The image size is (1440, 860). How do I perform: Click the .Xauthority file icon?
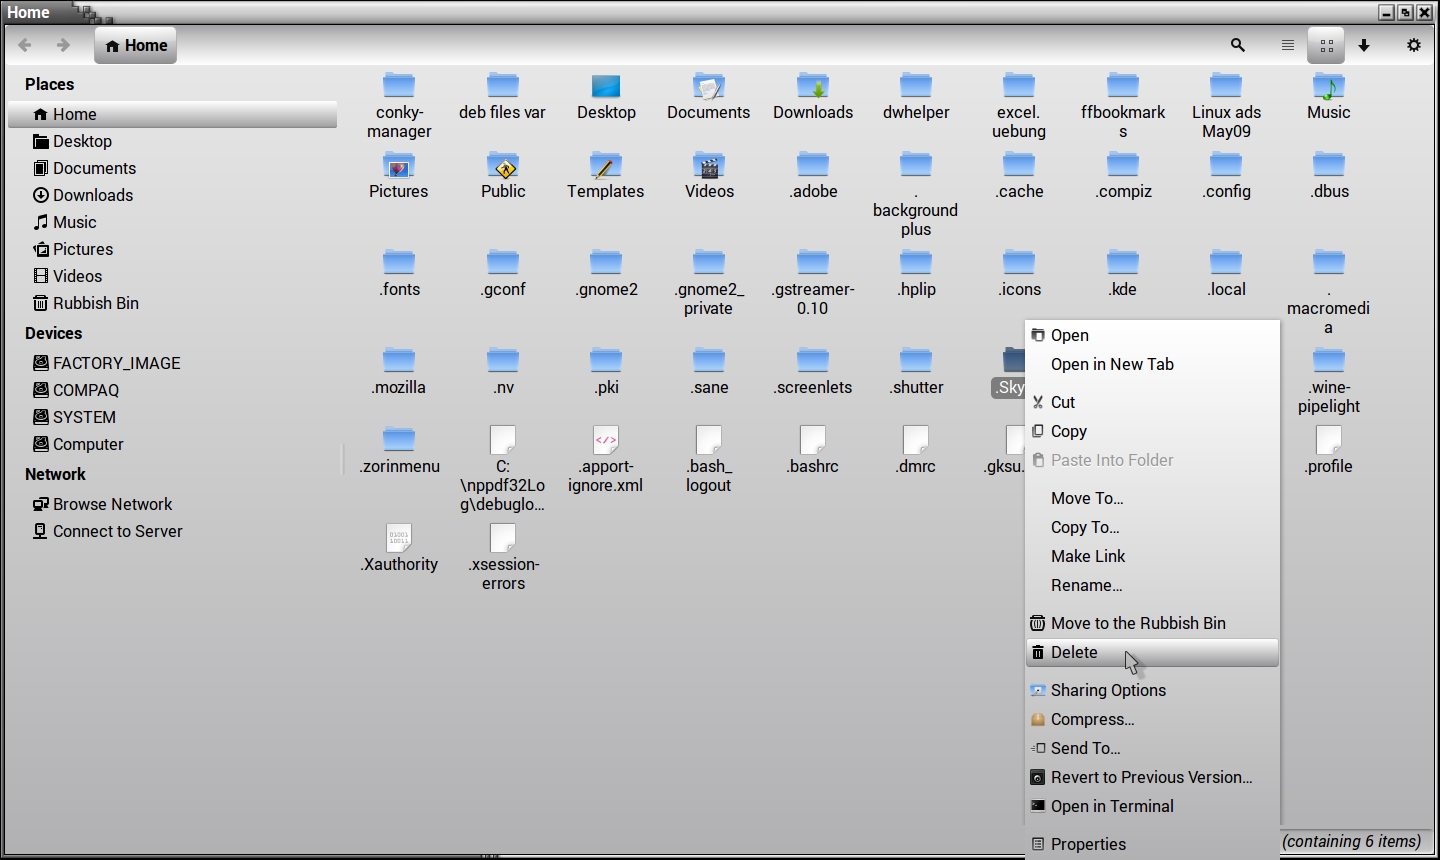(399, 539)
